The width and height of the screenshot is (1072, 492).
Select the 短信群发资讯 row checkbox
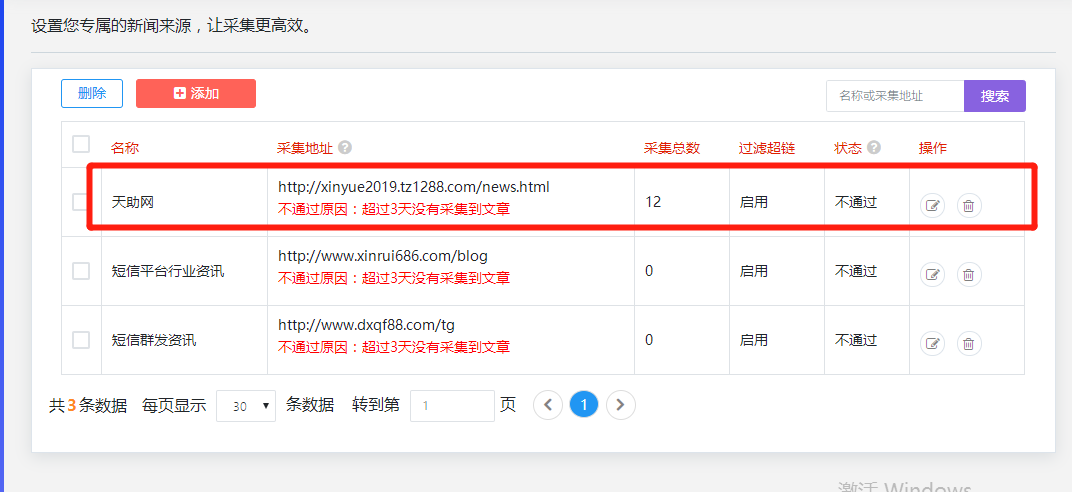coord(81,340)
